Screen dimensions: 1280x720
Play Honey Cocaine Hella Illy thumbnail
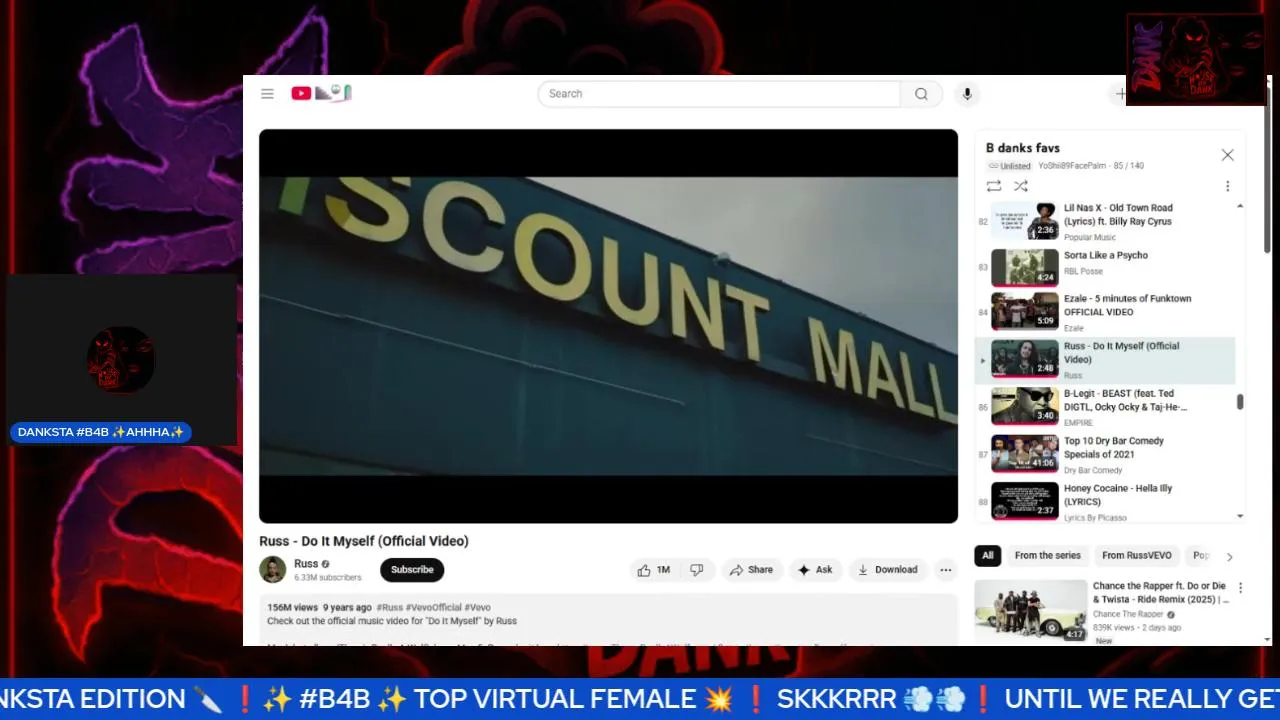[1024, 501]
